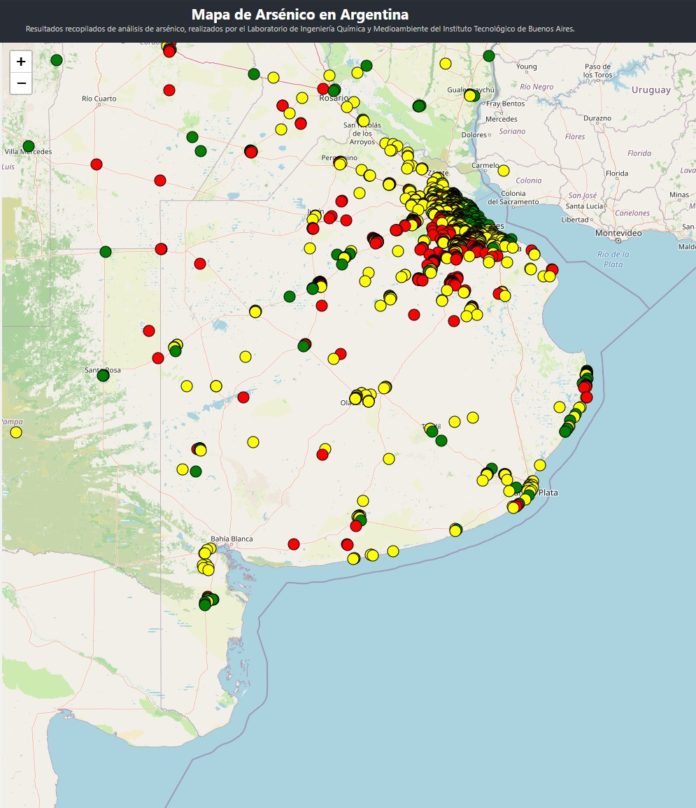The width and height of the screenshot is (696, 808).
Task: Click red marker on Atlantic coast marker column
Action: (x=586, y=397)
